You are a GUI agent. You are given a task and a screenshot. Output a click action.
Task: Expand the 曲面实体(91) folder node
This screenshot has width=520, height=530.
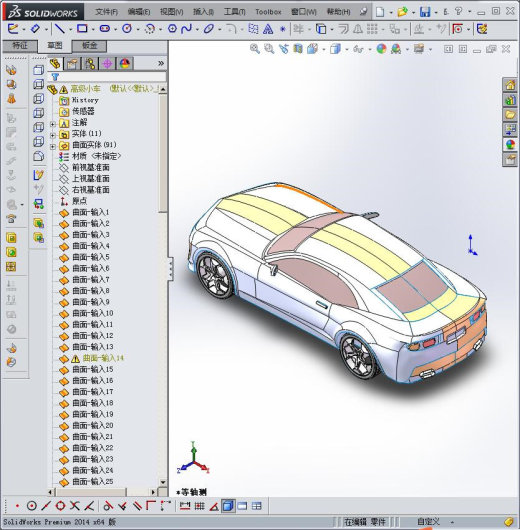[53, 146]
